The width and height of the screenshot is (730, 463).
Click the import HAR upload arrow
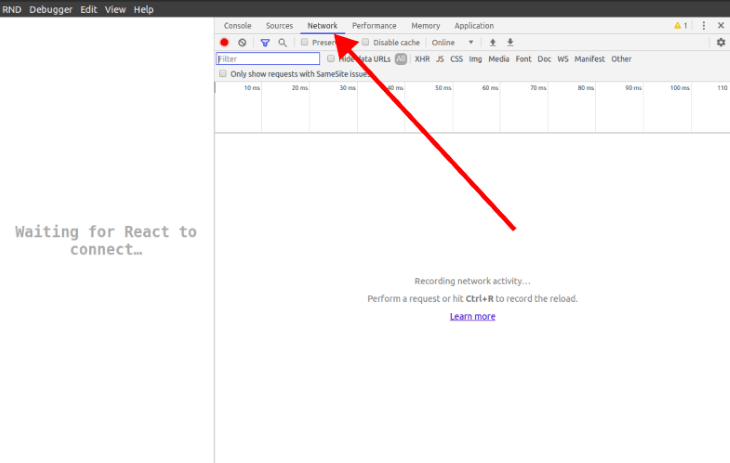click(492, 43)
